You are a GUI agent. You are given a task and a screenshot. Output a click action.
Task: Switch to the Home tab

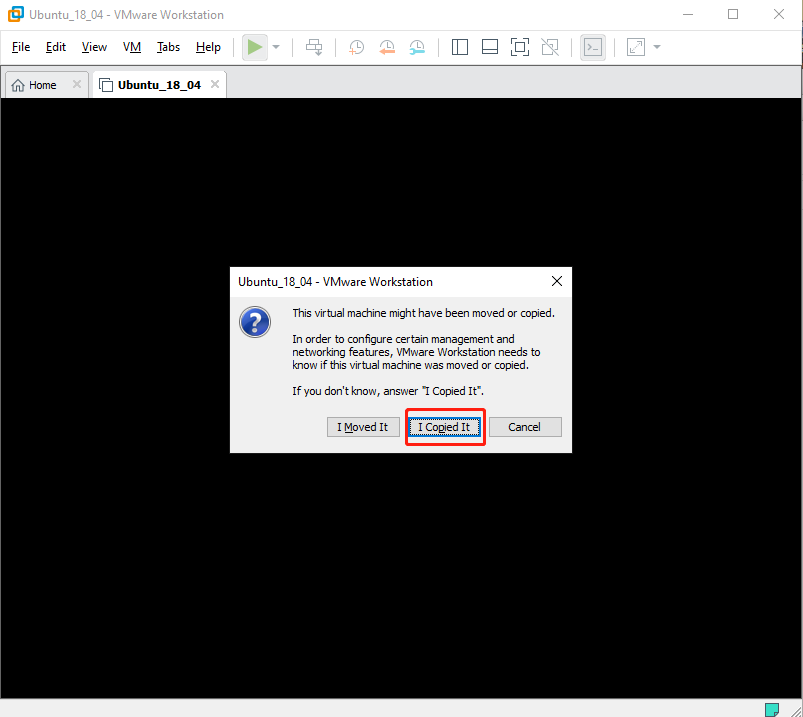(x=47, y=85)
